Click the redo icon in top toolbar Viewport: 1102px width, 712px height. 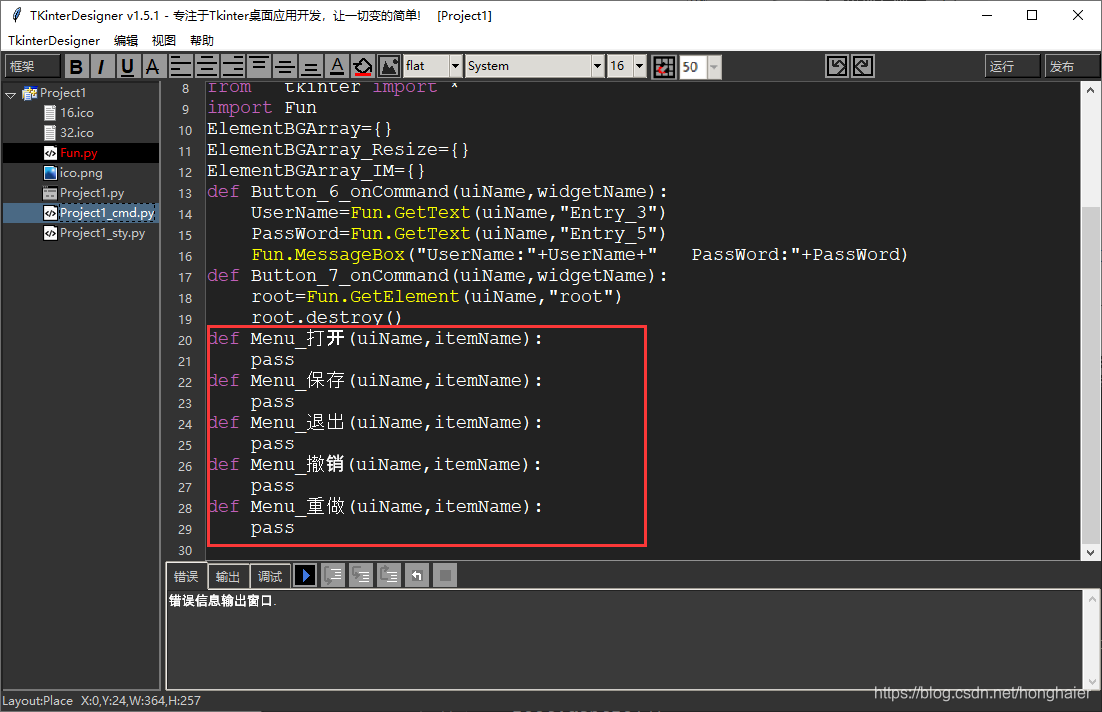[x=862, y=67]
